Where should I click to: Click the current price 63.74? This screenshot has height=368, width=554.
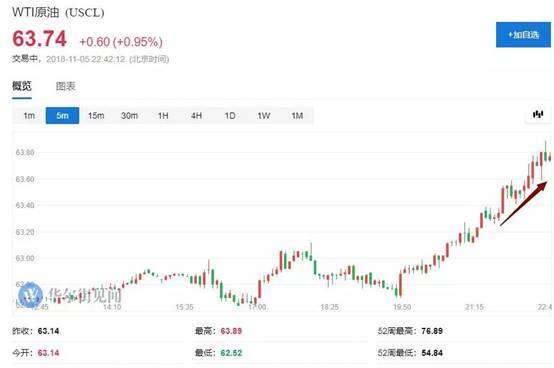tap(40, 38)
